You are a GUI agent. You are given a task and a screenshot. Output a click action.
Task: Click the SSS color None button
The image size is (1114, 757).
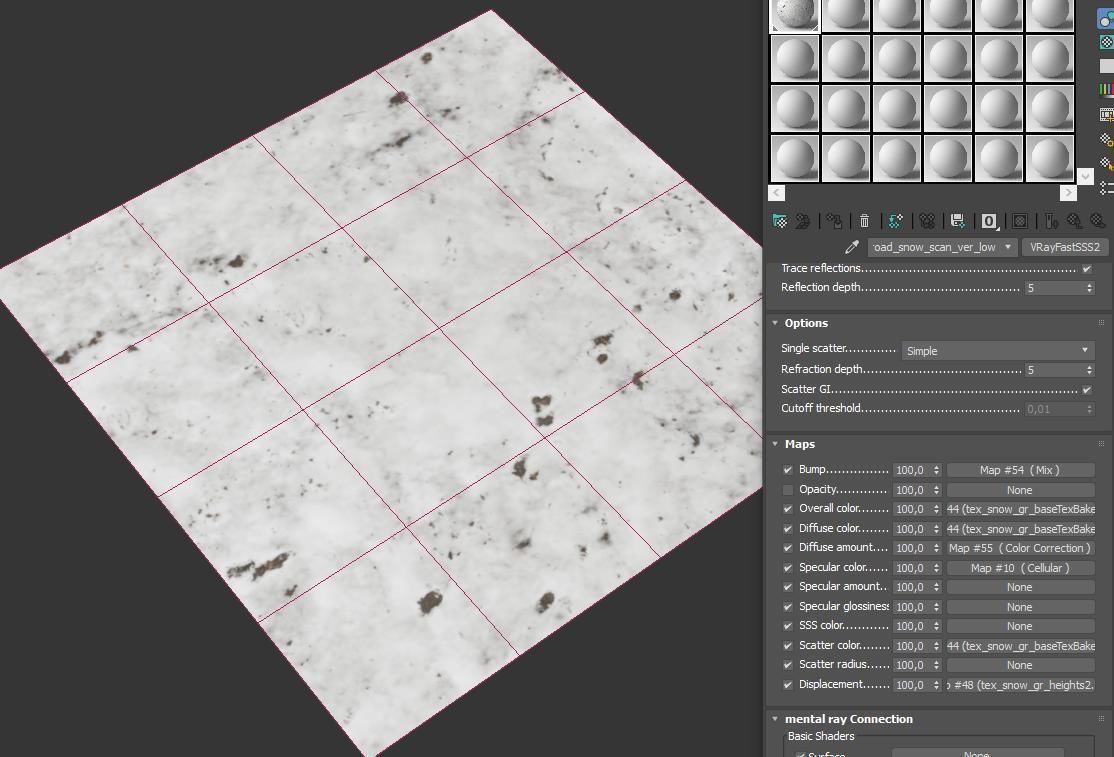click(x=1020, y=626)
